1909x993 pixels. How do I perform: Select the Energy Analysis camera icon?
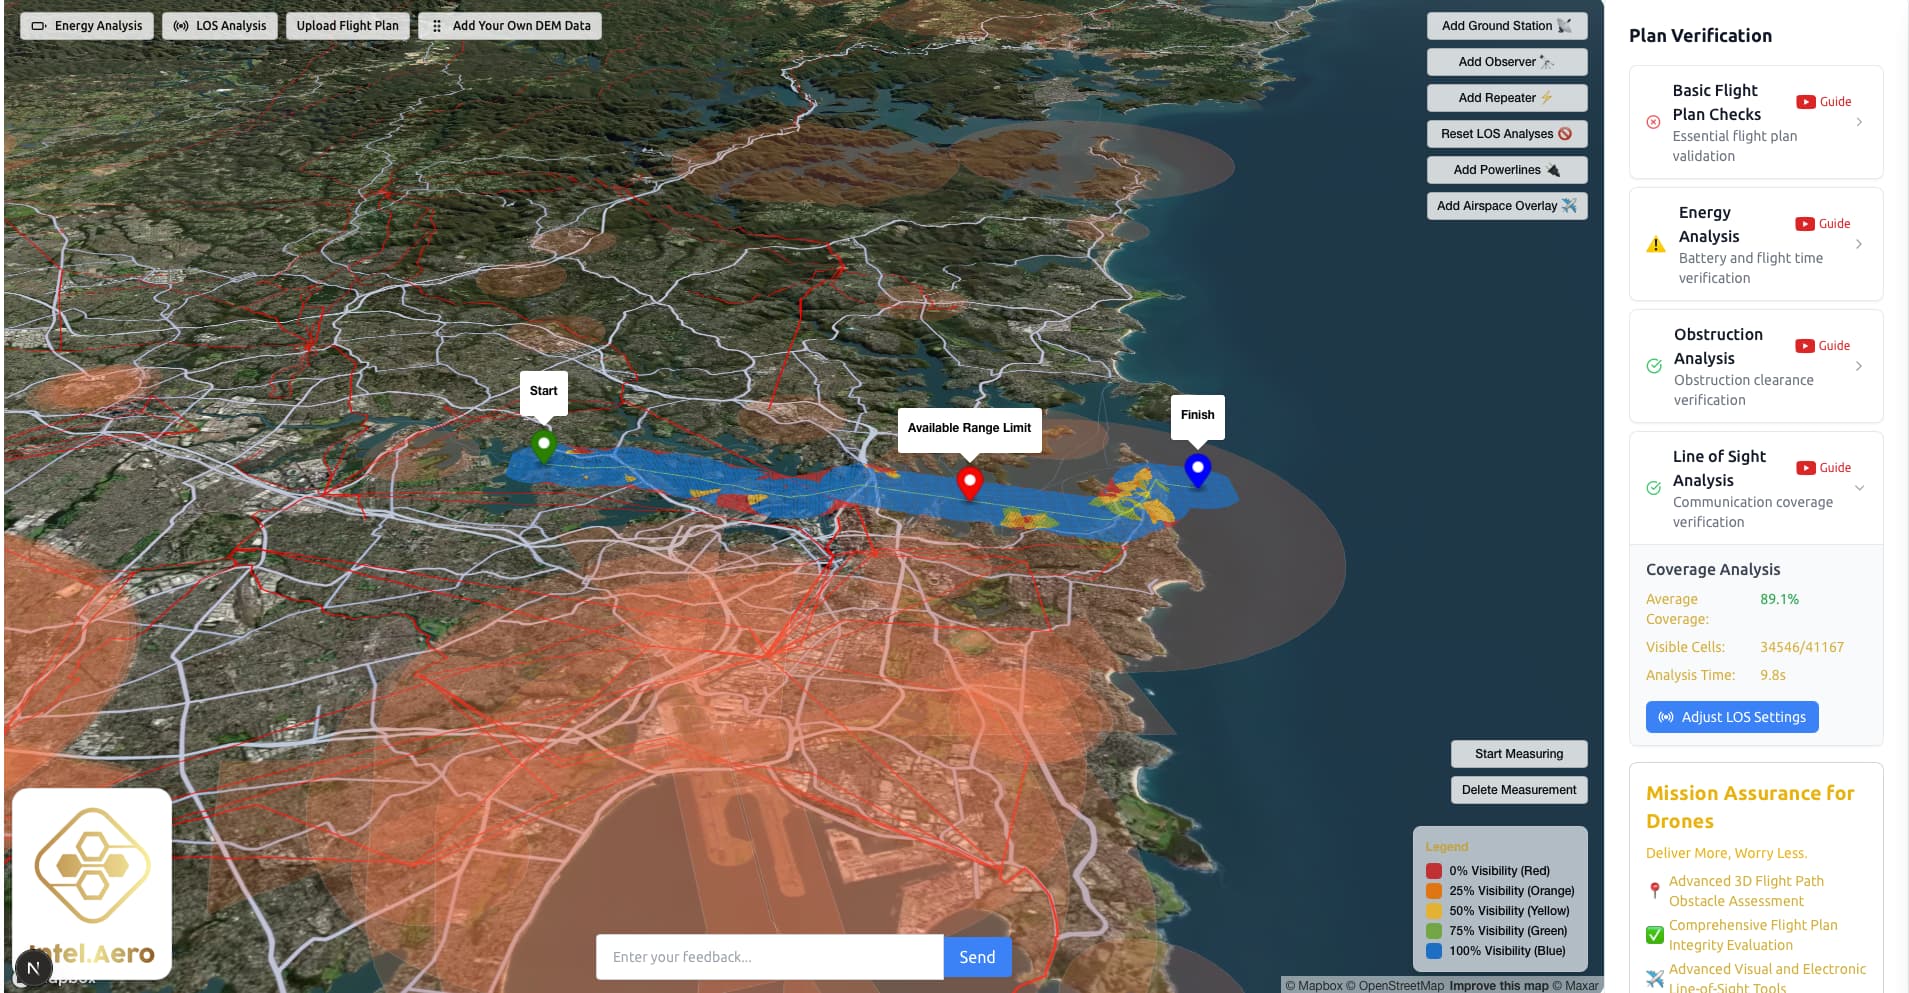pyautogui.click(x=38, y=25)
